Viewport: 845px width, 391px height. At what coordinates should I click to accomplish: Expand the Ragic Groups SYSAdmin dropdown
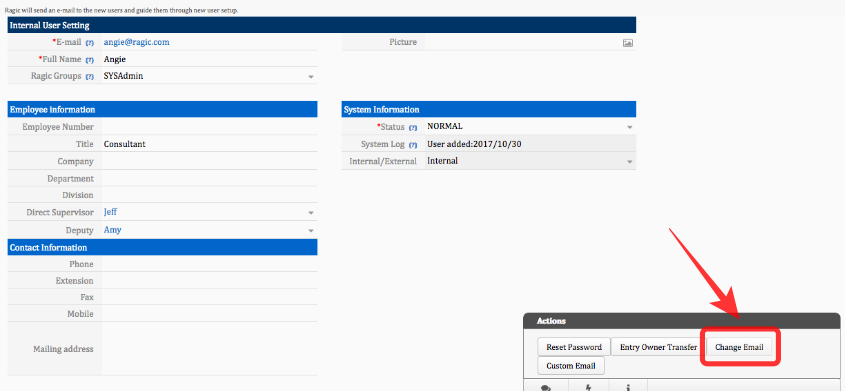[x=311, y=77]
